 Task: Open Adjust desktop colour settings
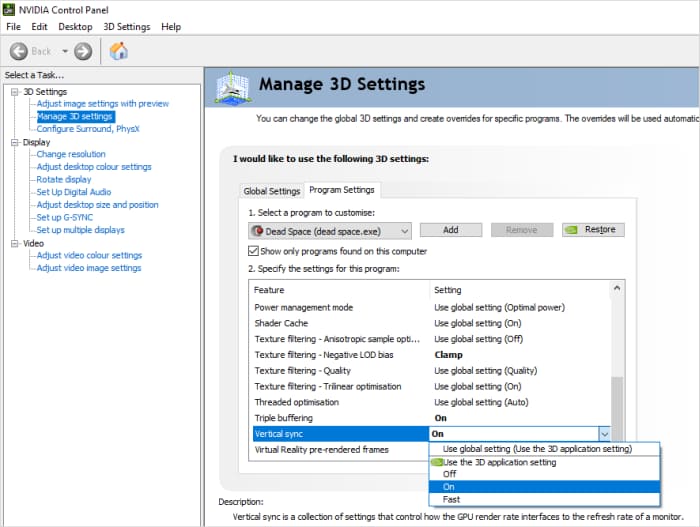click(x=94, y=167)
